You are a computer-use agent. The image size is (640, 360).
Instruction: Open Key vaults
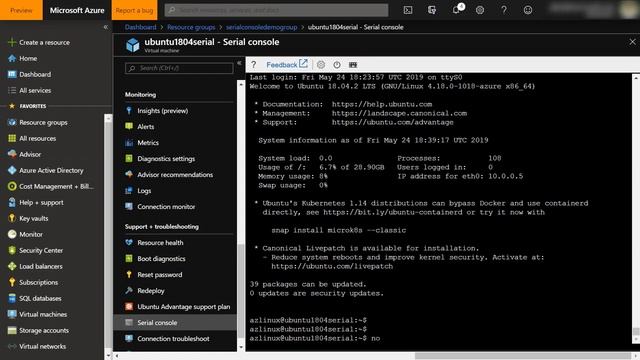tap(28, 218)
